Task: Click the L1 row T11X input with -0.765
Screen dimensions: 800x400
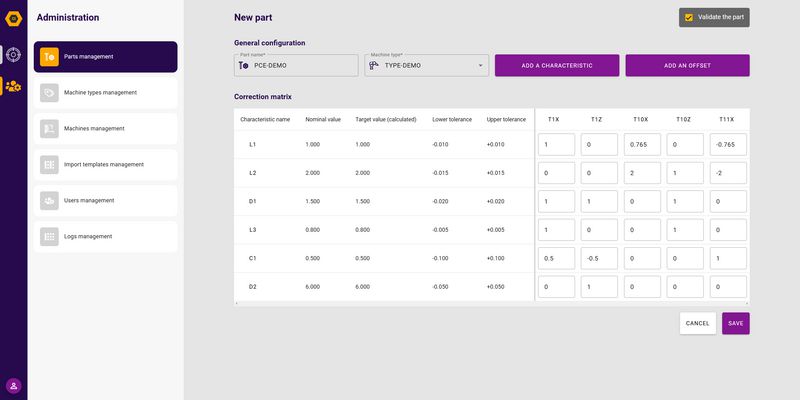Action: coord(728,144)
